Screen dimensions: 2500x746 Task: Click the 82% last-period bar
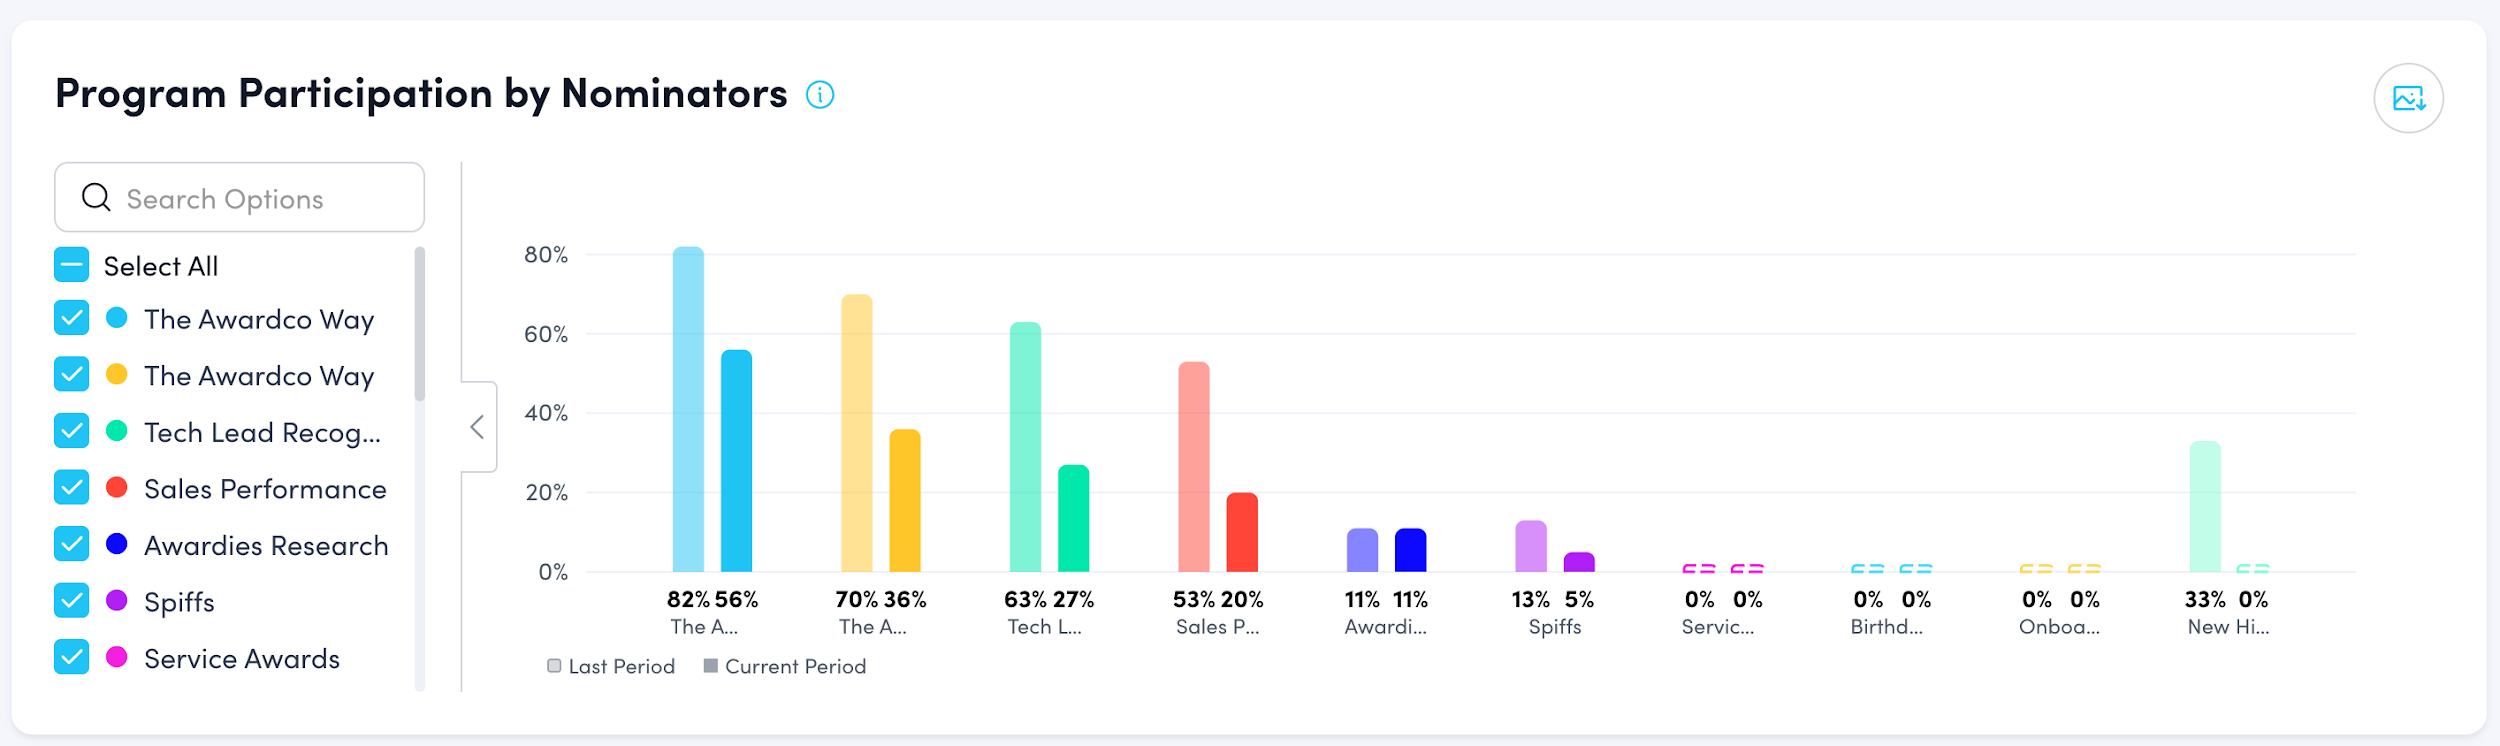pos(688,410)
